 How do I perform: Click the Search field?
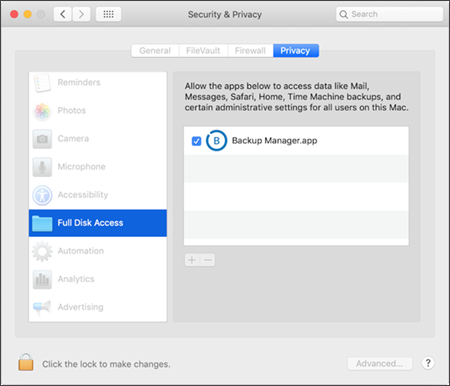[389, 14]
